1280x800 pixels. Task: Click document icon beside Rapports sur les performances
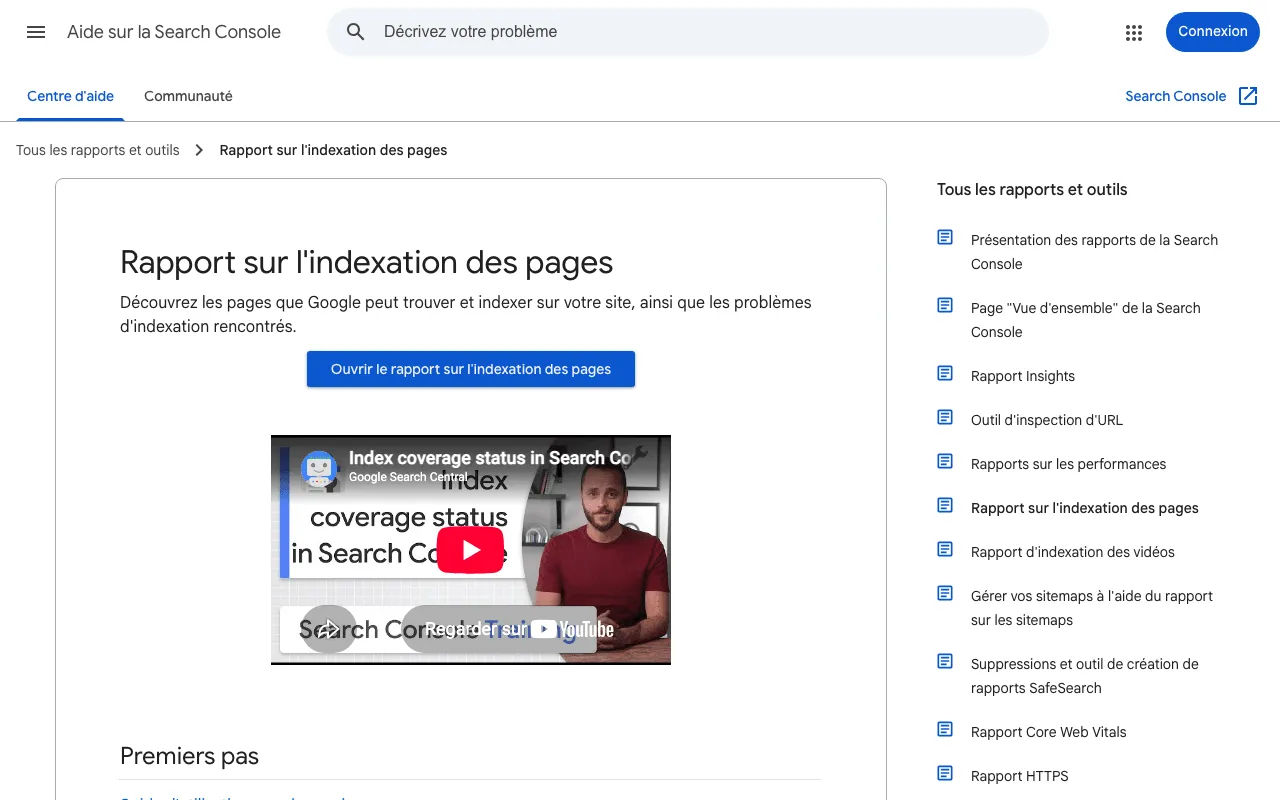(945, 461)
